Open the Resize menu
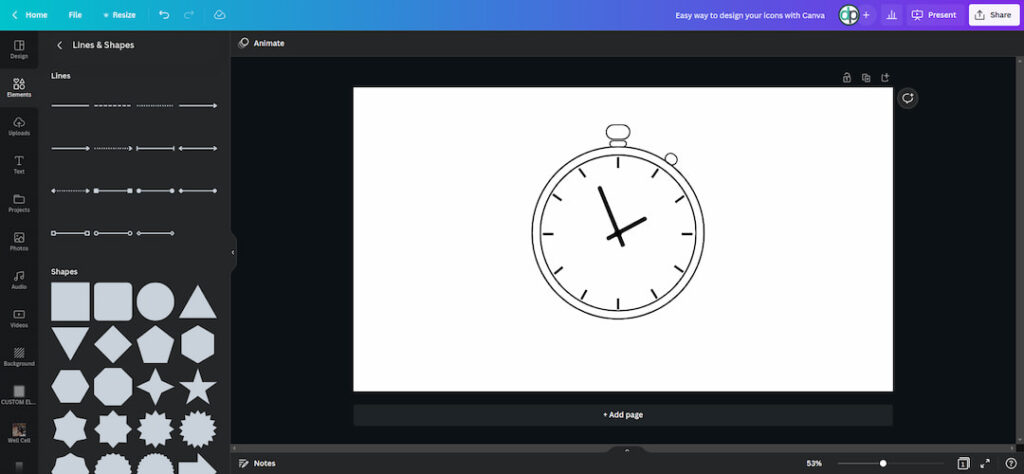The image size is (1024, 474). pos(120,14)
